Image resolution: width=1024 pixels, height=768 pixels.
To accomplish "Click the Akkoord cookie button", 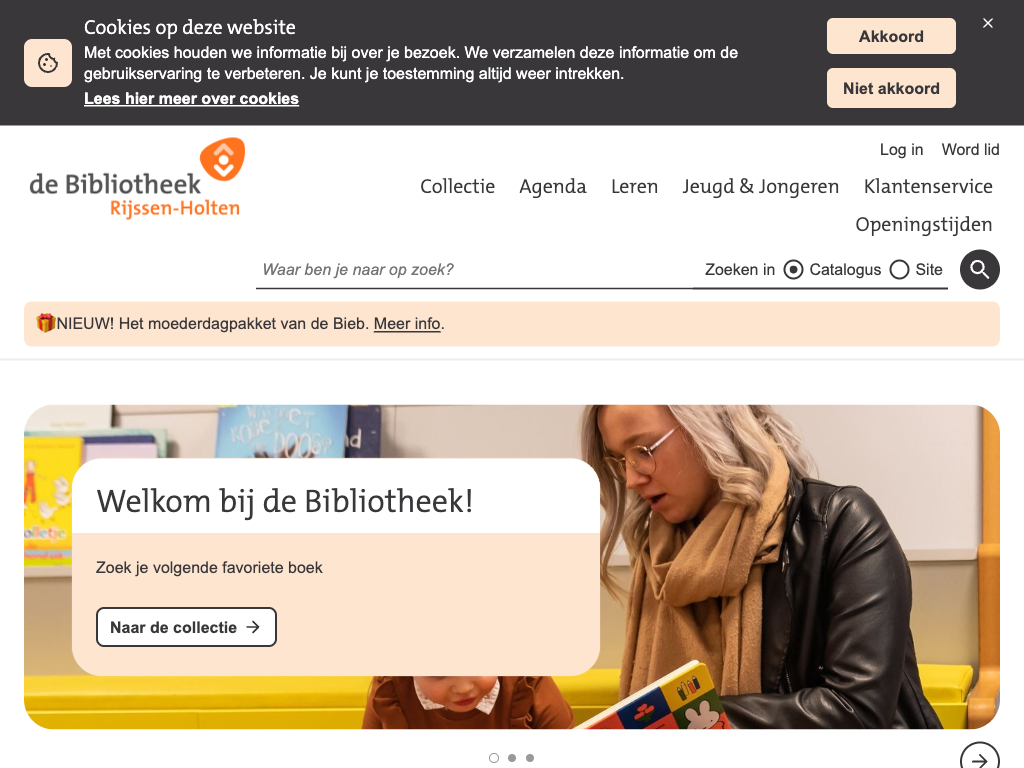I will (891, 36).
